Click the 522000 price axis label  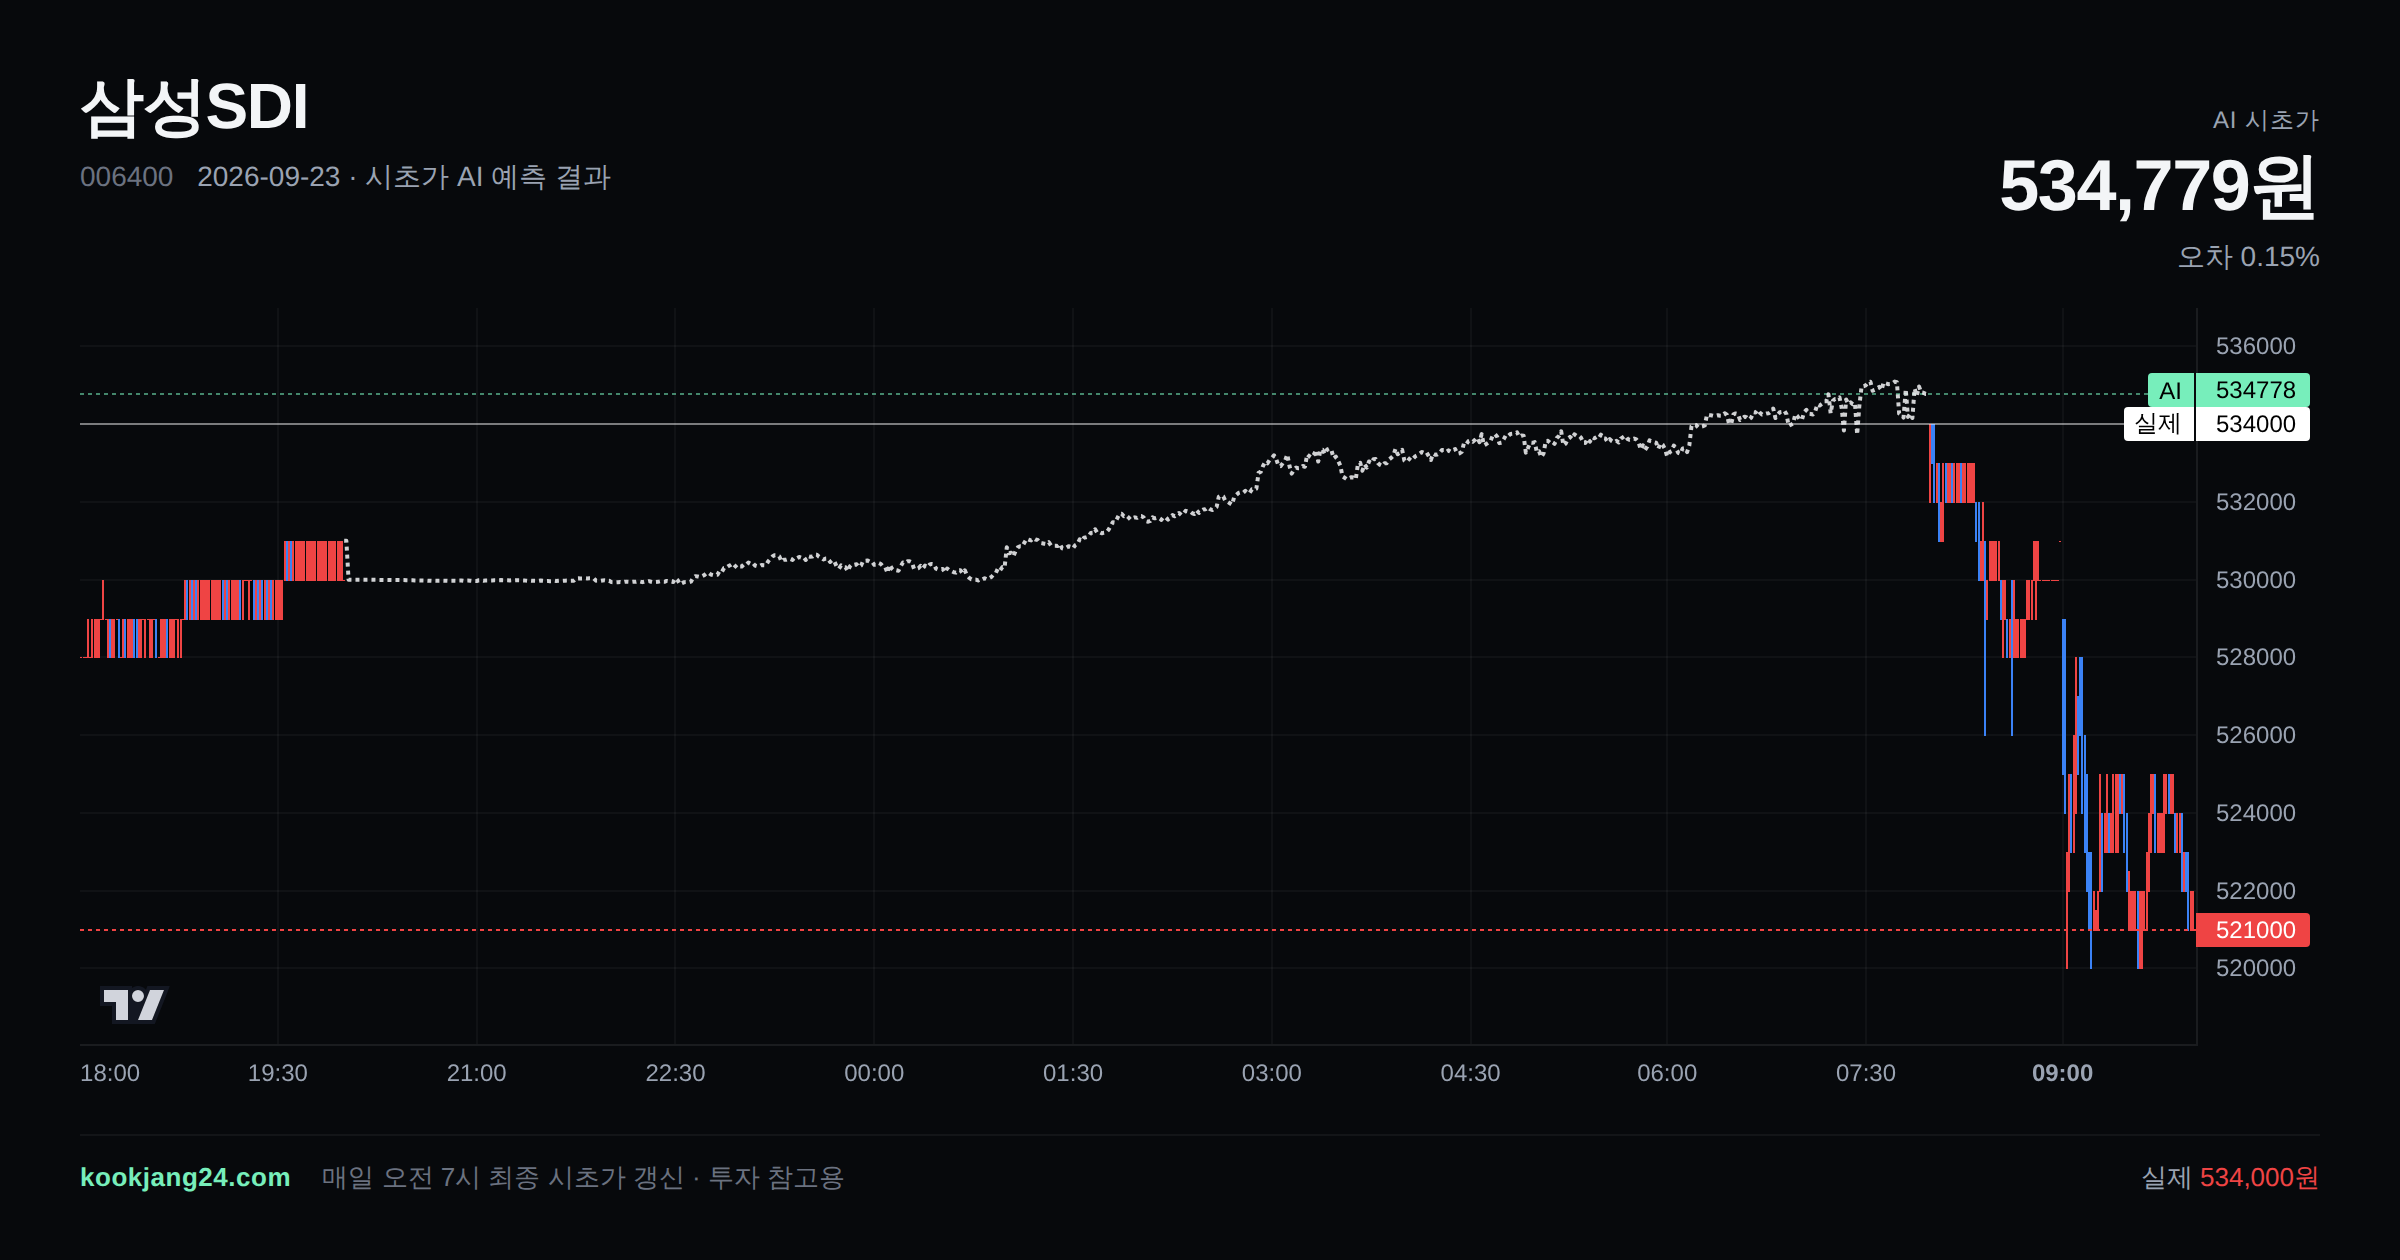(x=2255, y=891)
